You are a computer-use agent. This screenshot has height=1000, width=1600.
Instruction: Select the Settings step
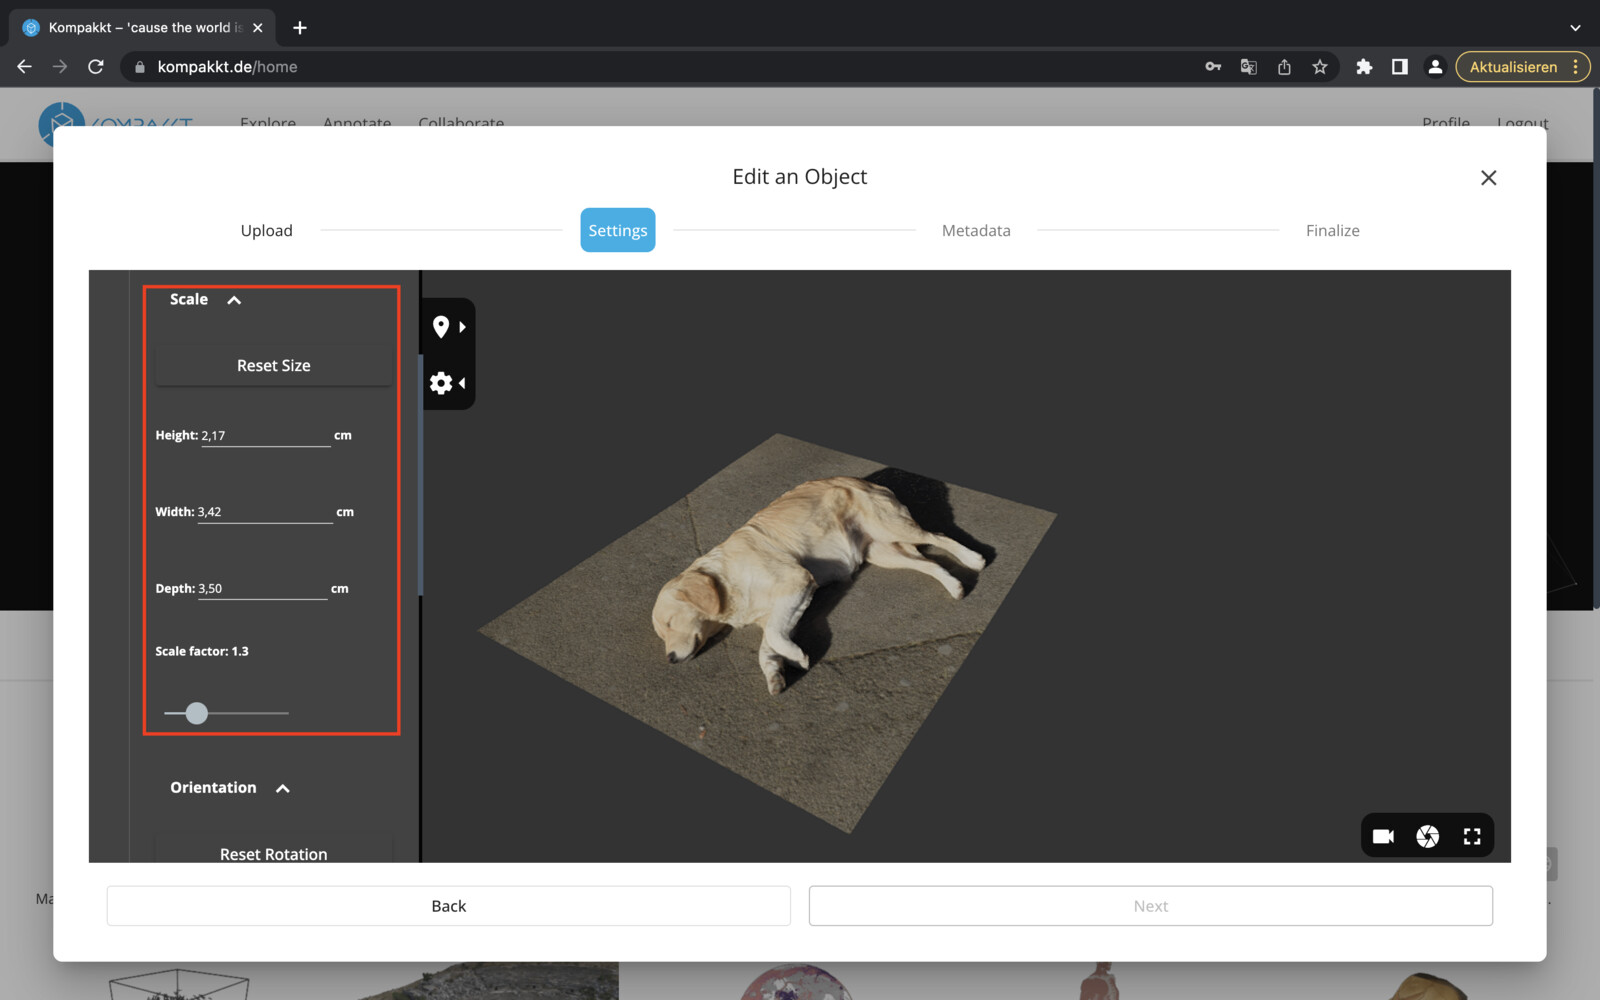point(618,230)
